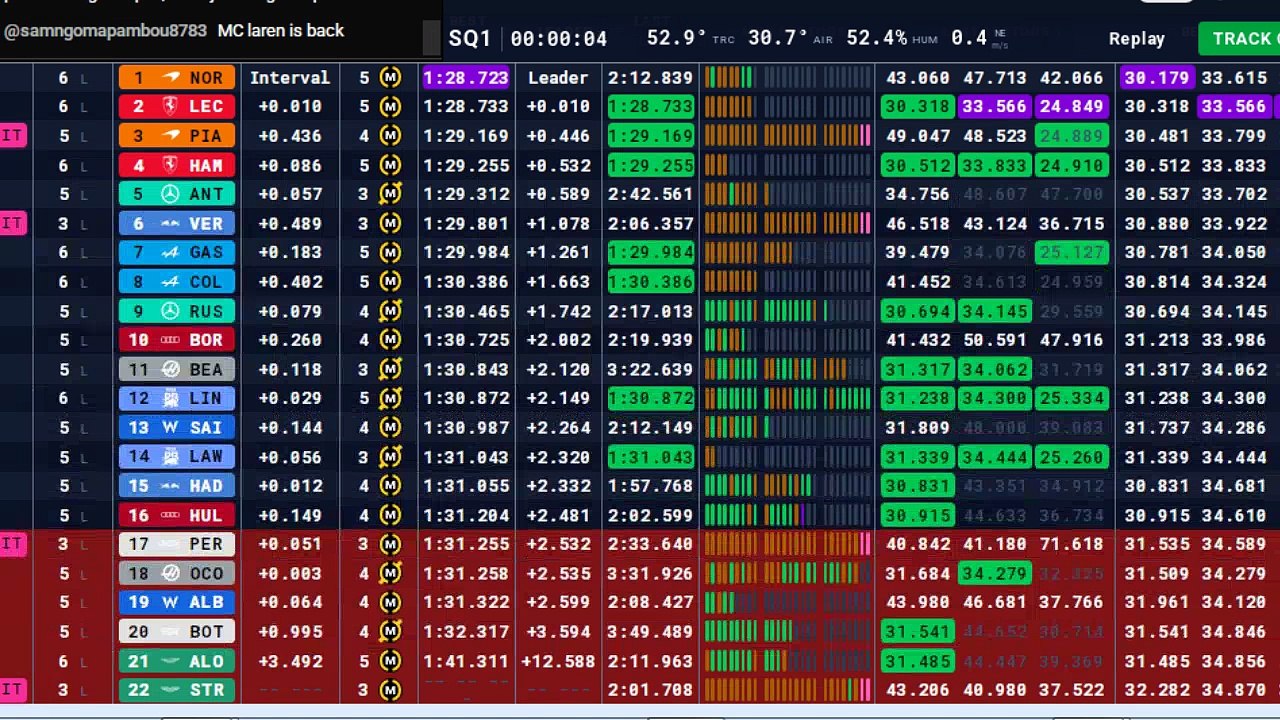Viewport: 1280px width, 720px height.
Task: Click the PIT tag beside PIA row
Action: 12,136
